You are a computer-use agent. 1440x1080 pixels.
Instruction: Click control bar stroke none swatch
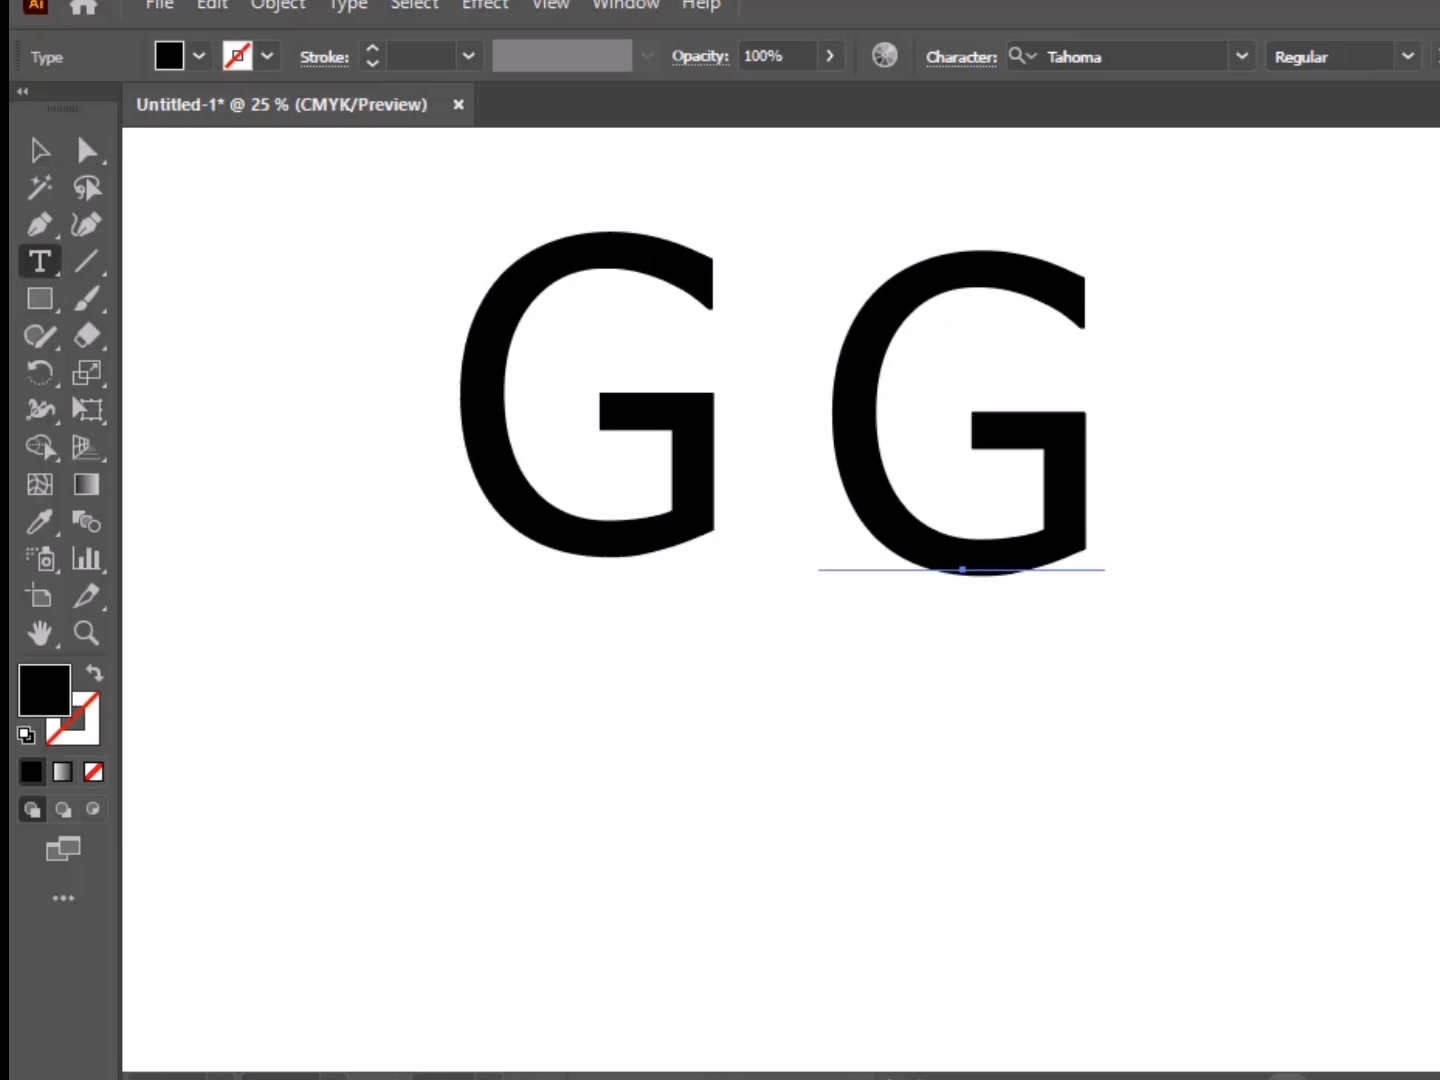(x=237, y=56)
